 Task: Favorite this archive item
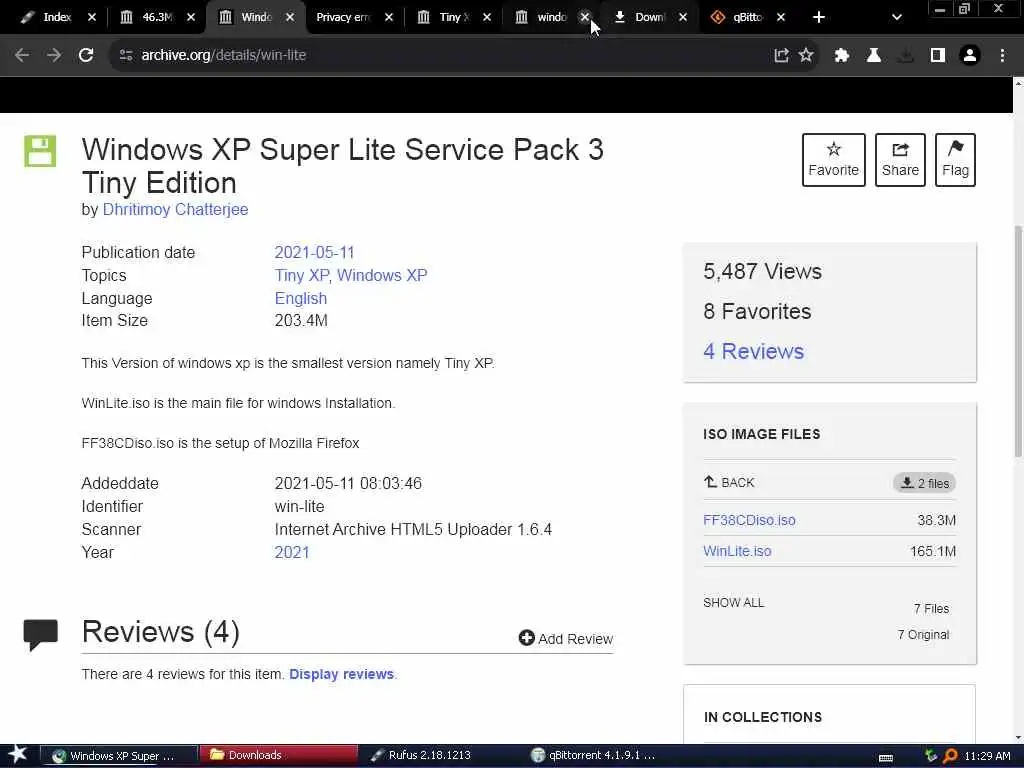[833, 160]
